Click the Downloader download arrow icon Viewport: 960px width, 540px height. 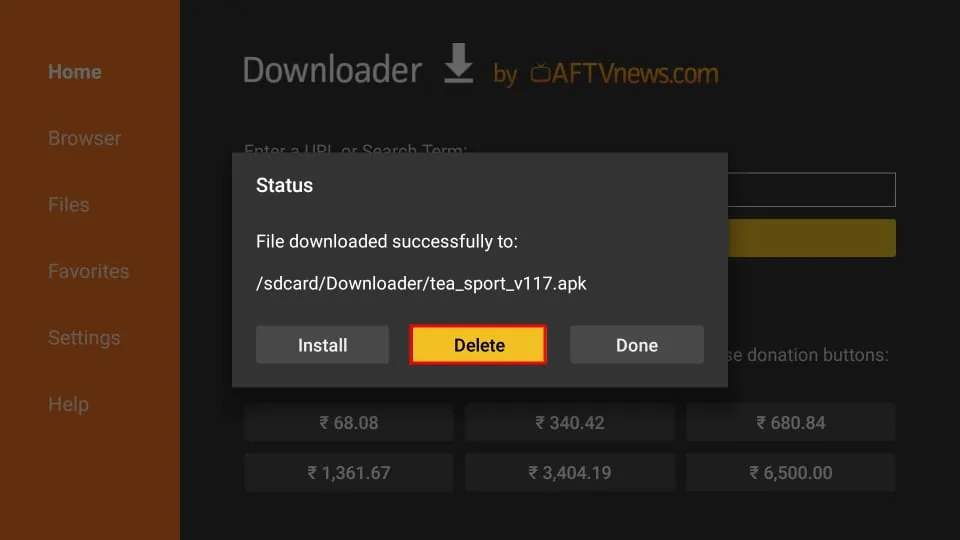pyautogui.click(x=458, y=63)
